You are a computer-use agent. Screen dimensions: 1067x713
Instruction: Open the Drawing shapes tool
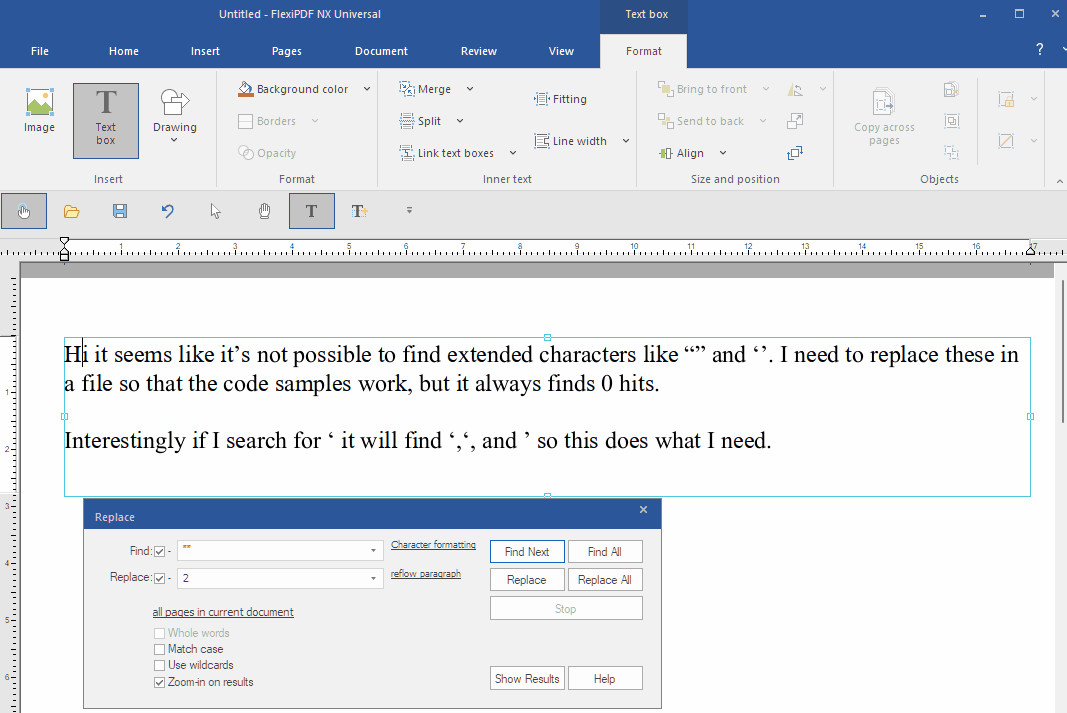click(x=174, y=115)
